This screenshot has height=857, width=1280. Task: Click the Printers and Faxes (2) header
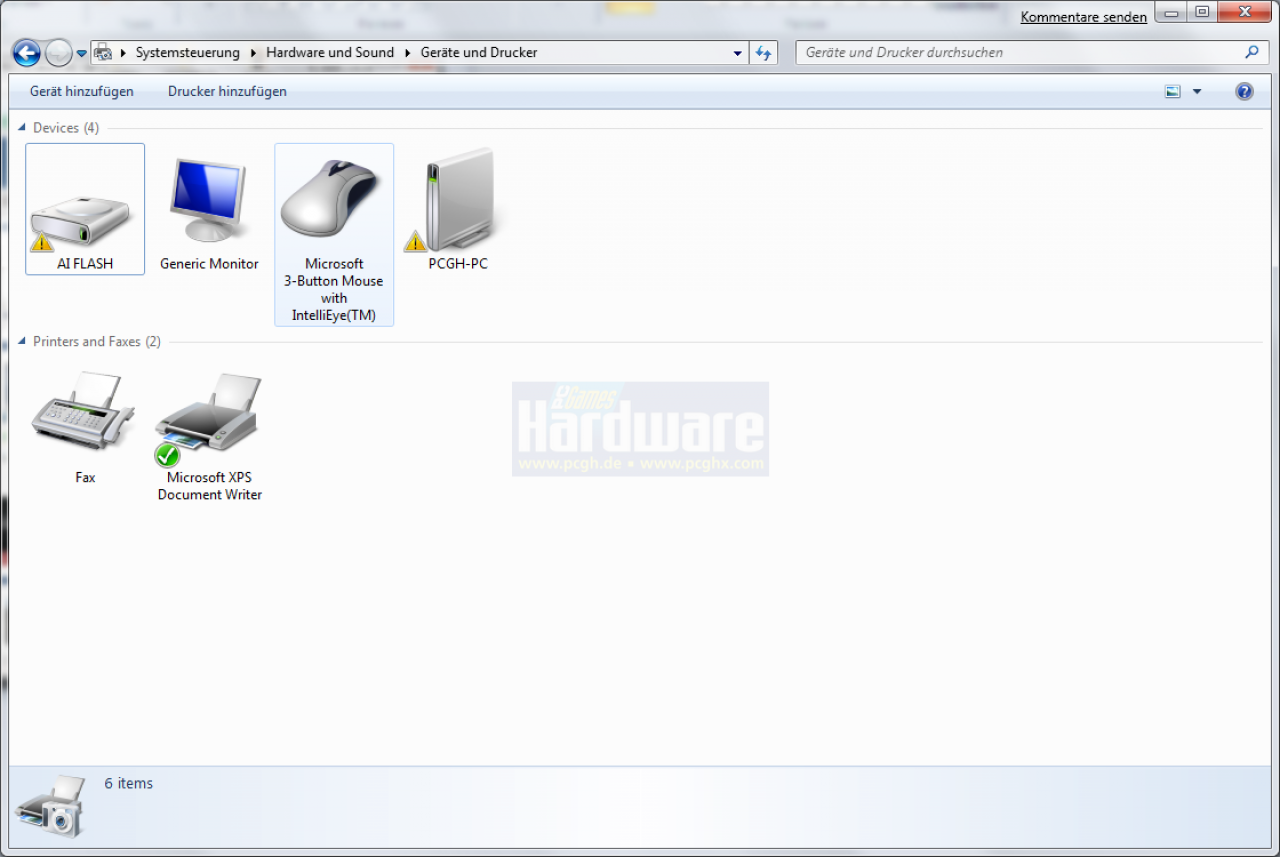tap(97, 342)
